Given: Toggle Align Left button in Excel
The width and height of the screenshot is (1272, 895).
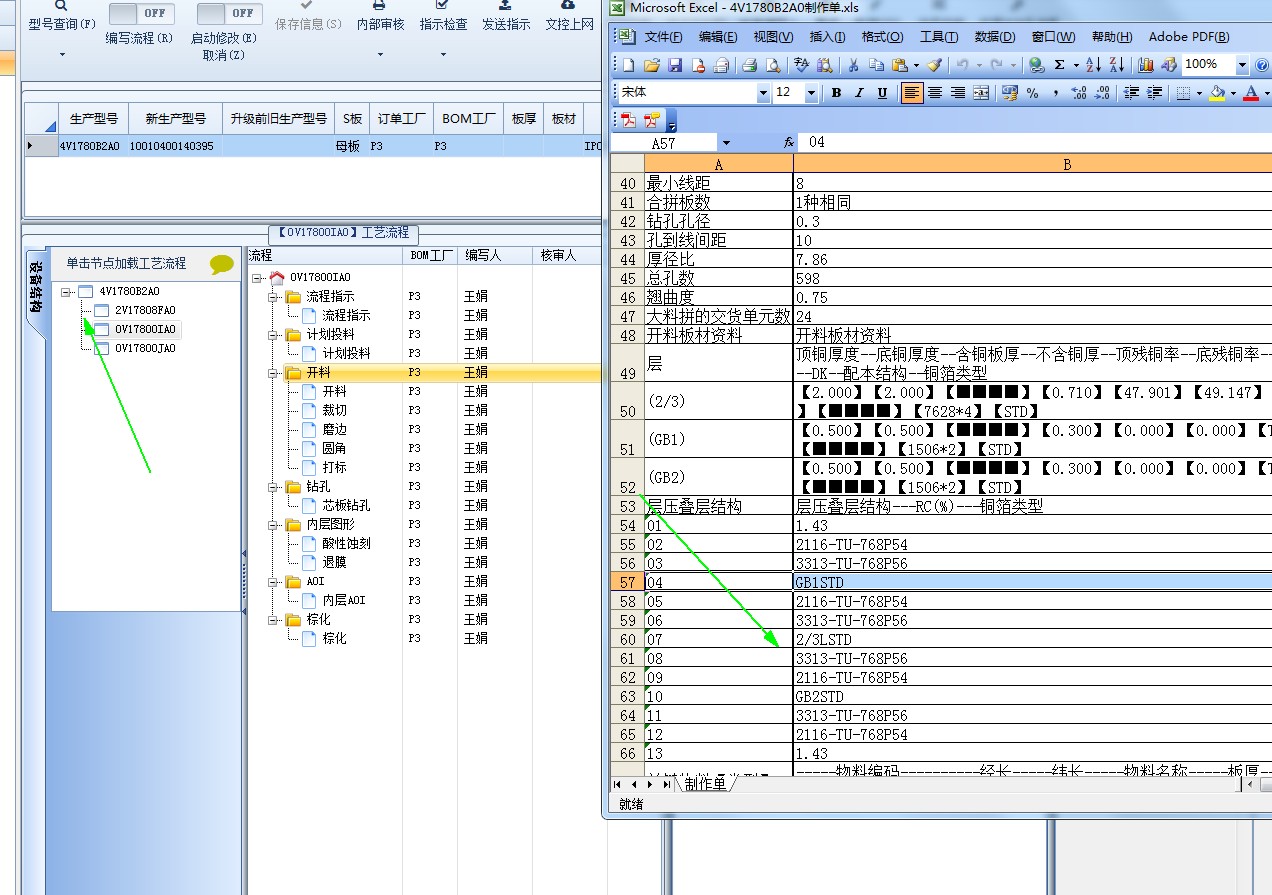Looking at the screenshot, I should pyautogui.click(x=912, y=93).
